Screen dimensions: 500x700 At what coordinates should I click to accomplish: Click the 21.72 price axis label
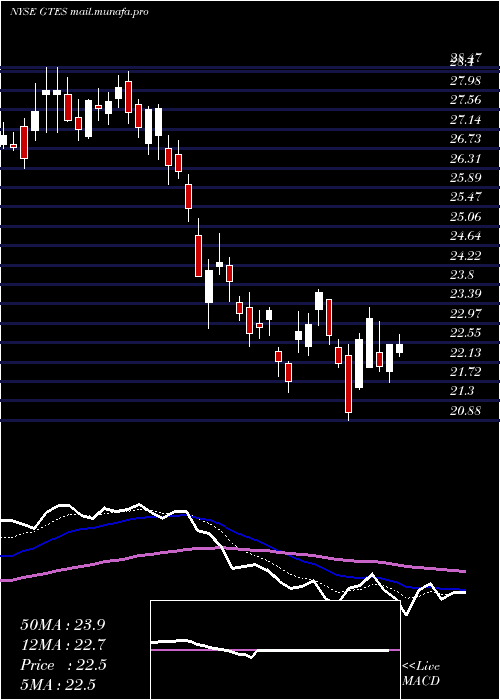[466, 373]
